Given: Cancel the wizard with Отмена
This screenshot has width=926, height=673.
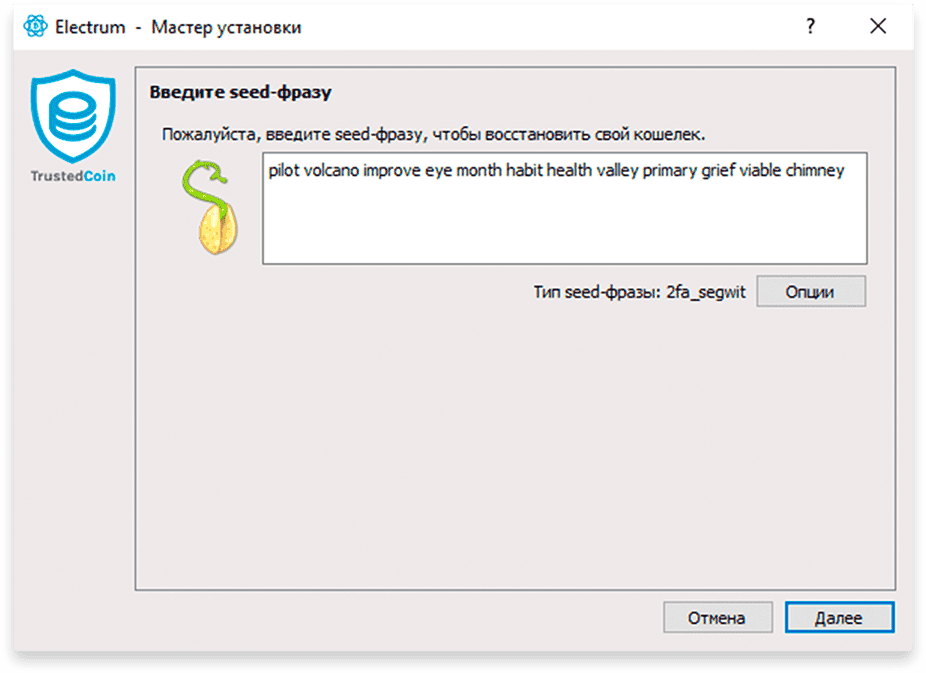Looking at the screenshot, I should 718,618.
